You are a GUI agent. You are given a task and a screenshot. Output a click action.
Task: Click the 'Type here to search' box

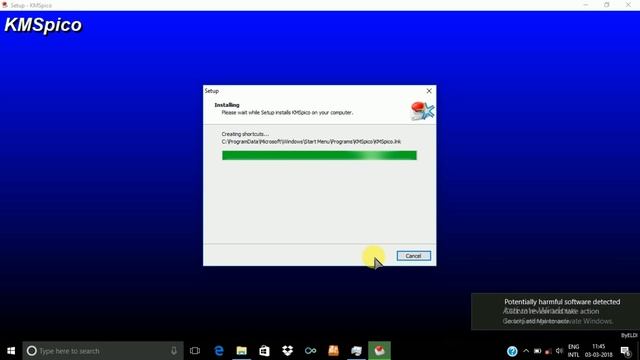coord(103,351)
